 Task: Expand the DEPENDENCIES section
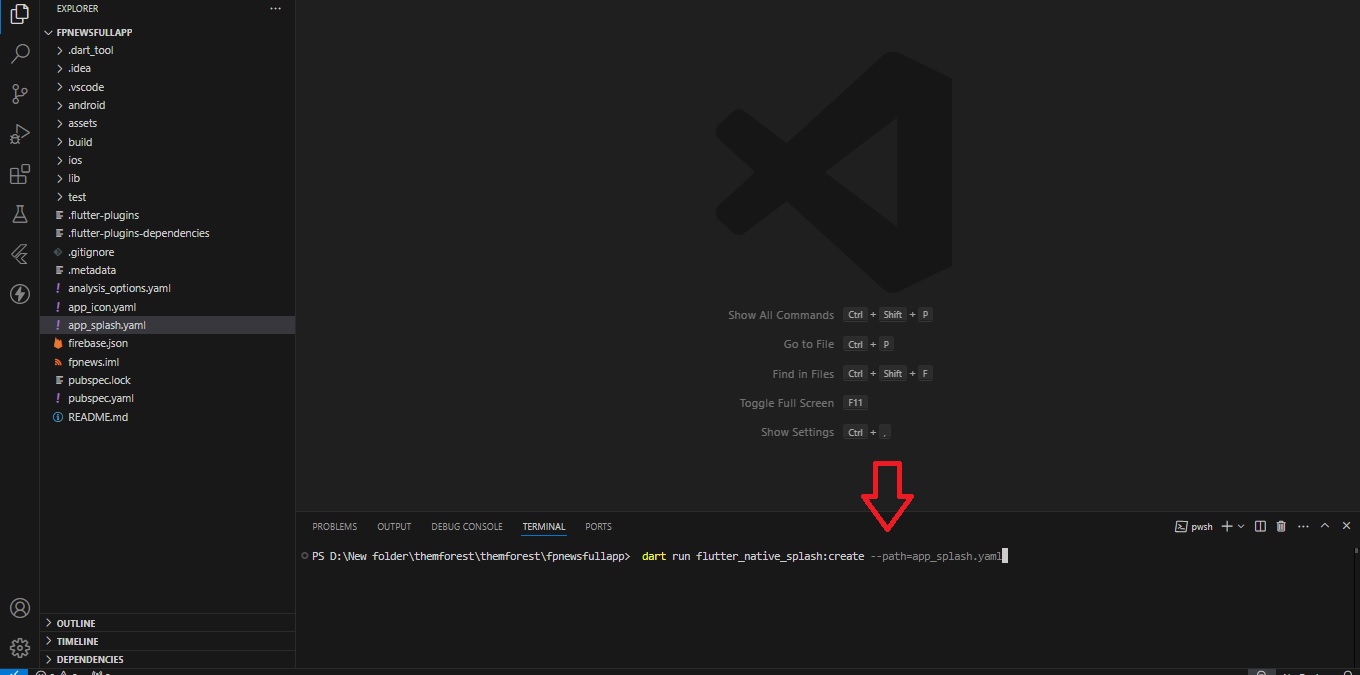pos(168,659)
